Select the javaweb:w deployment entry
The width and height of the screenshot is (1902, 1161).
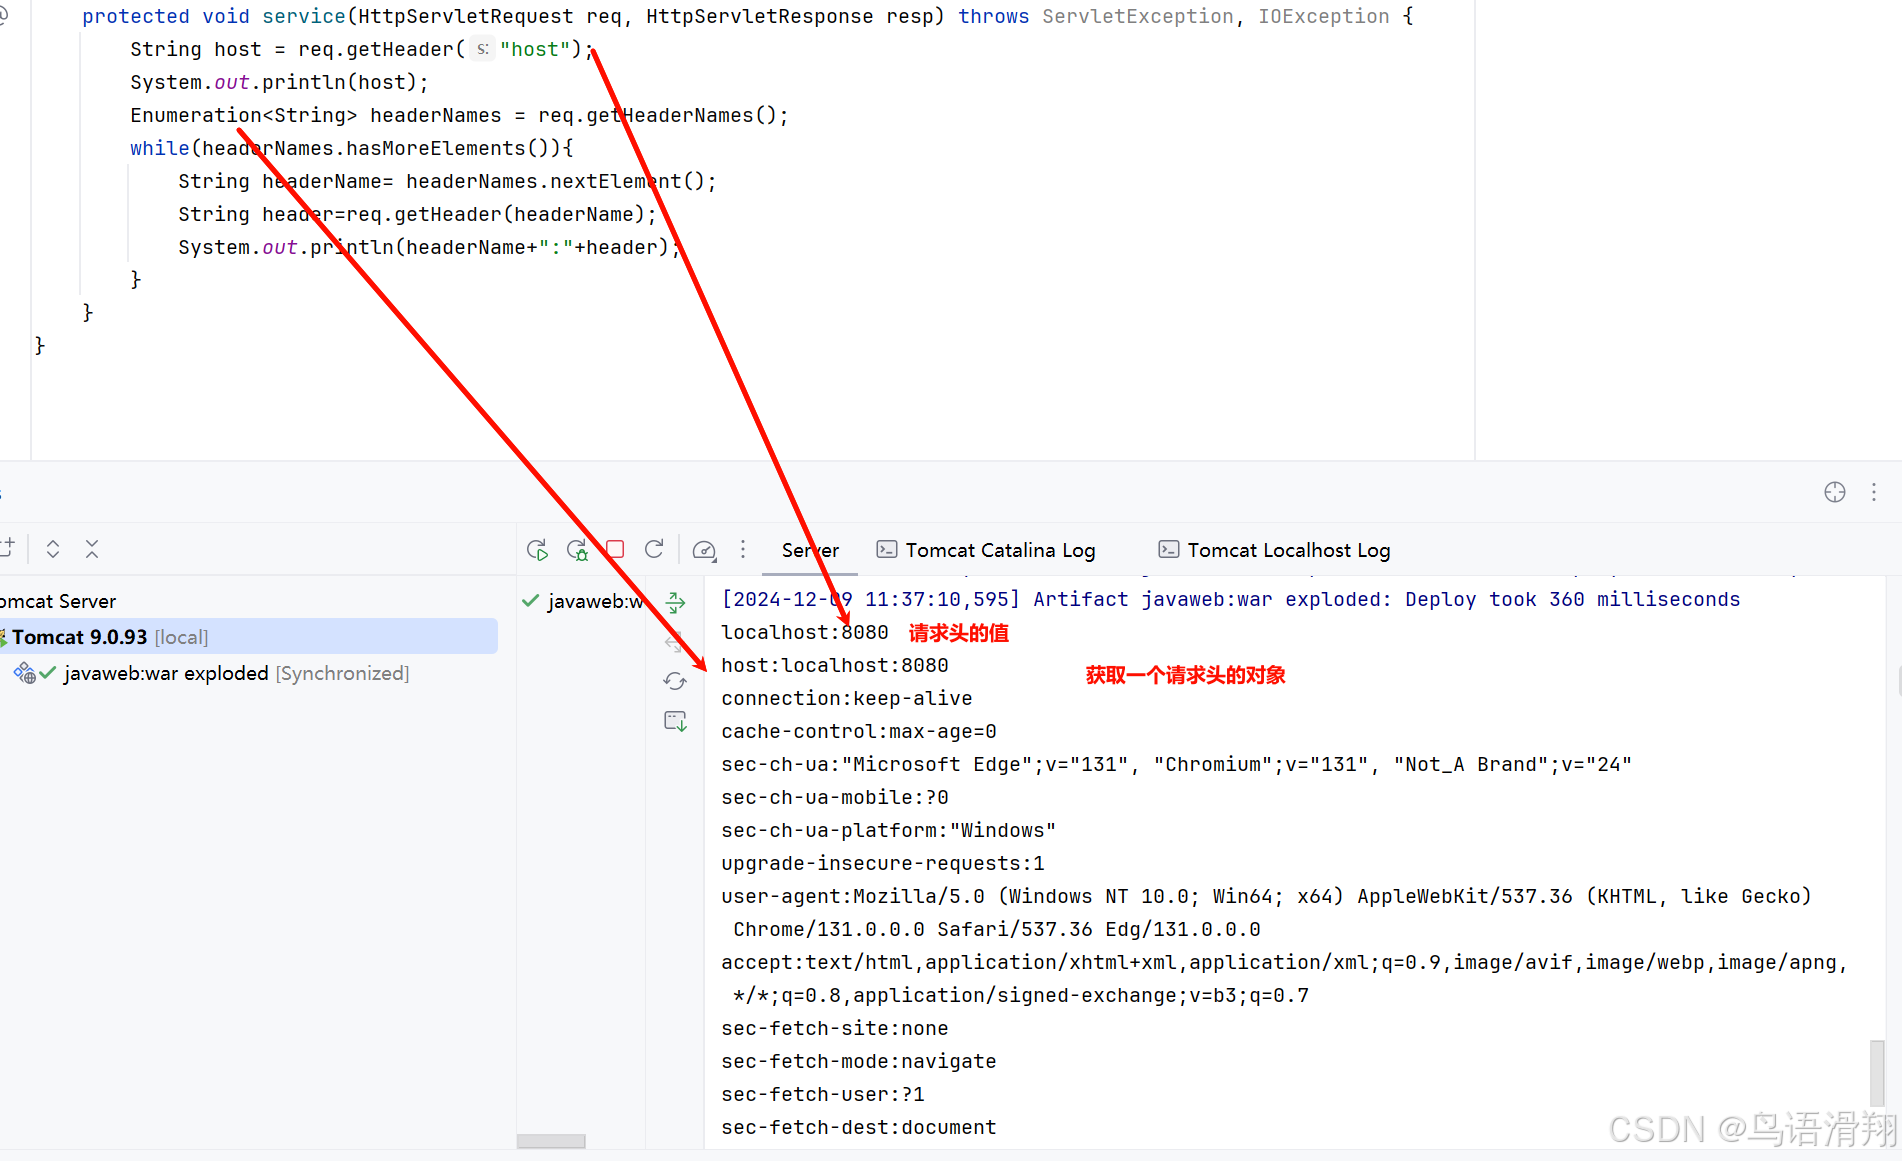tap(583, 601)
